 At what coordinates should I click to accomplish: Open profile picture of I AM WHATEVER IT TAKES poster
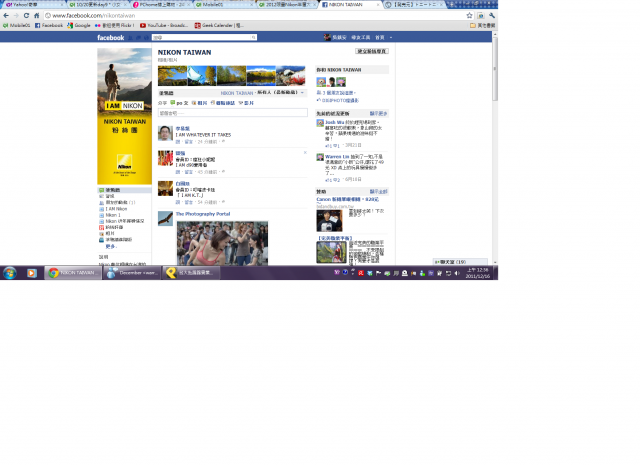(x=165, y=133)
